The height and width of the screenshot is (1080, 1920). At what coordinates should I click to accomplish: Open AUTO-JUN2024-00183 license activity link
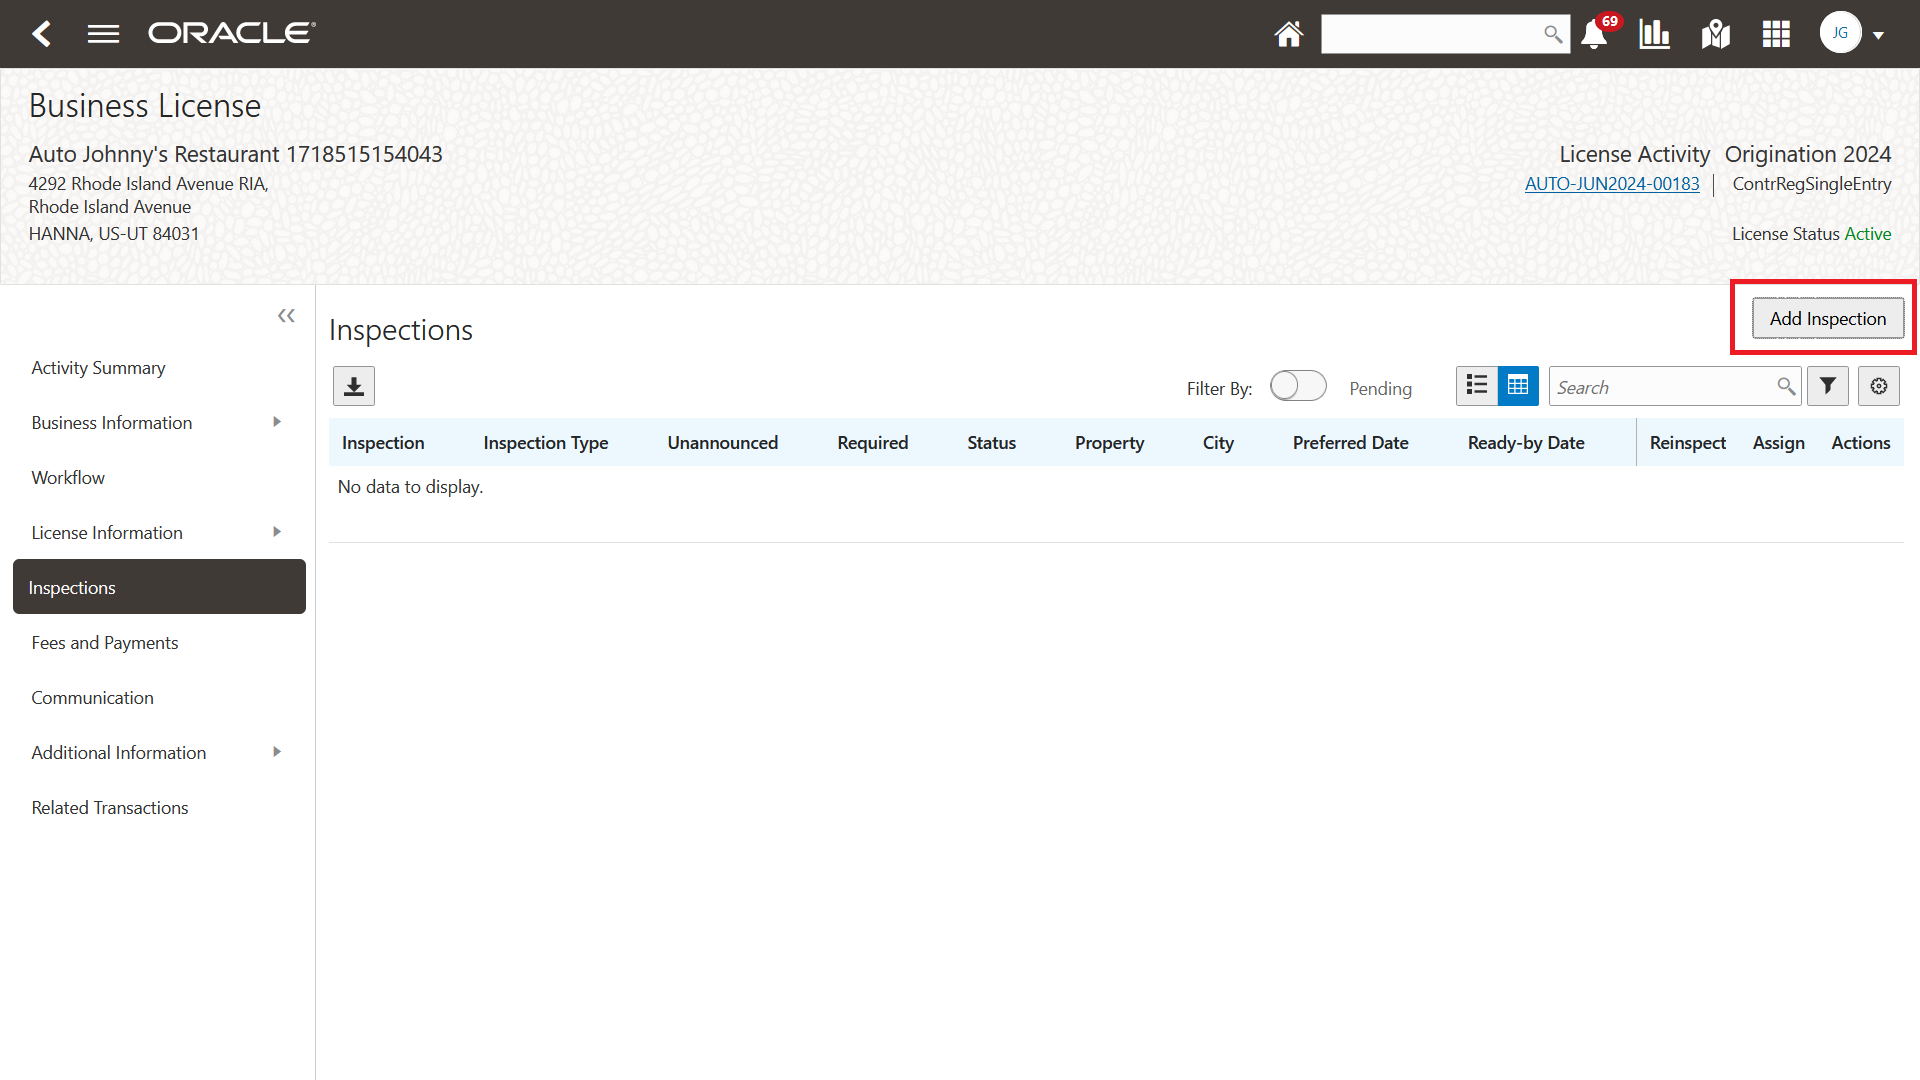point(1611,183)
